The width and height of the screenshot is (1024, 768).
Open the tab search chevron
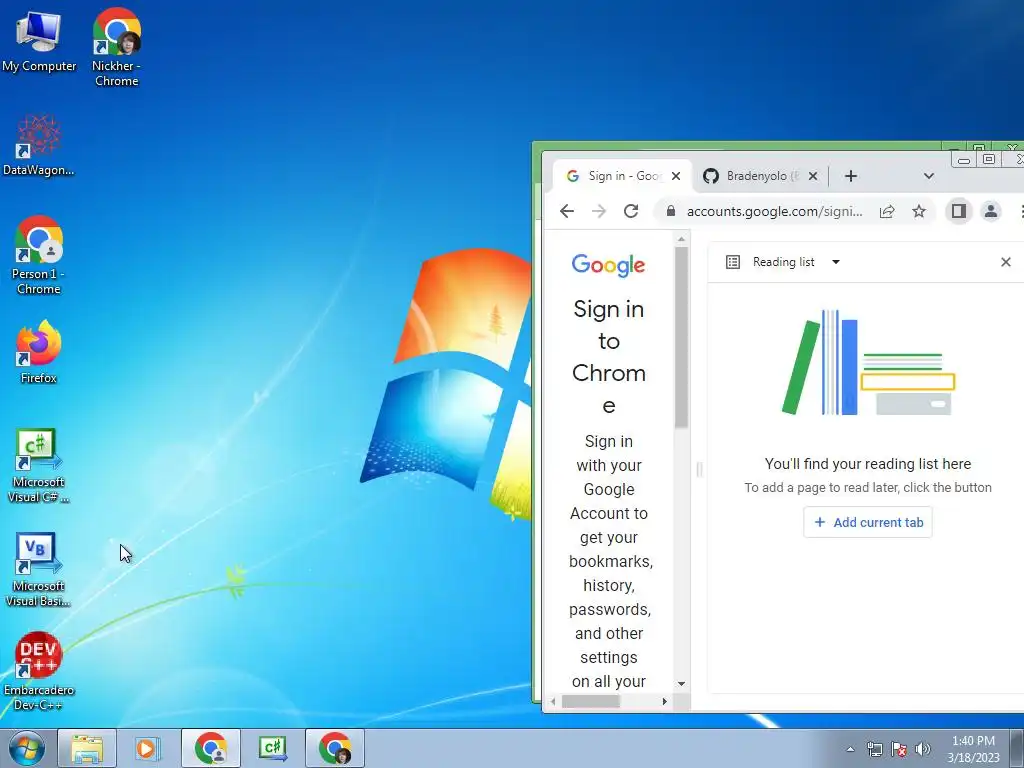pyautogui.click(x=929, y=176)
